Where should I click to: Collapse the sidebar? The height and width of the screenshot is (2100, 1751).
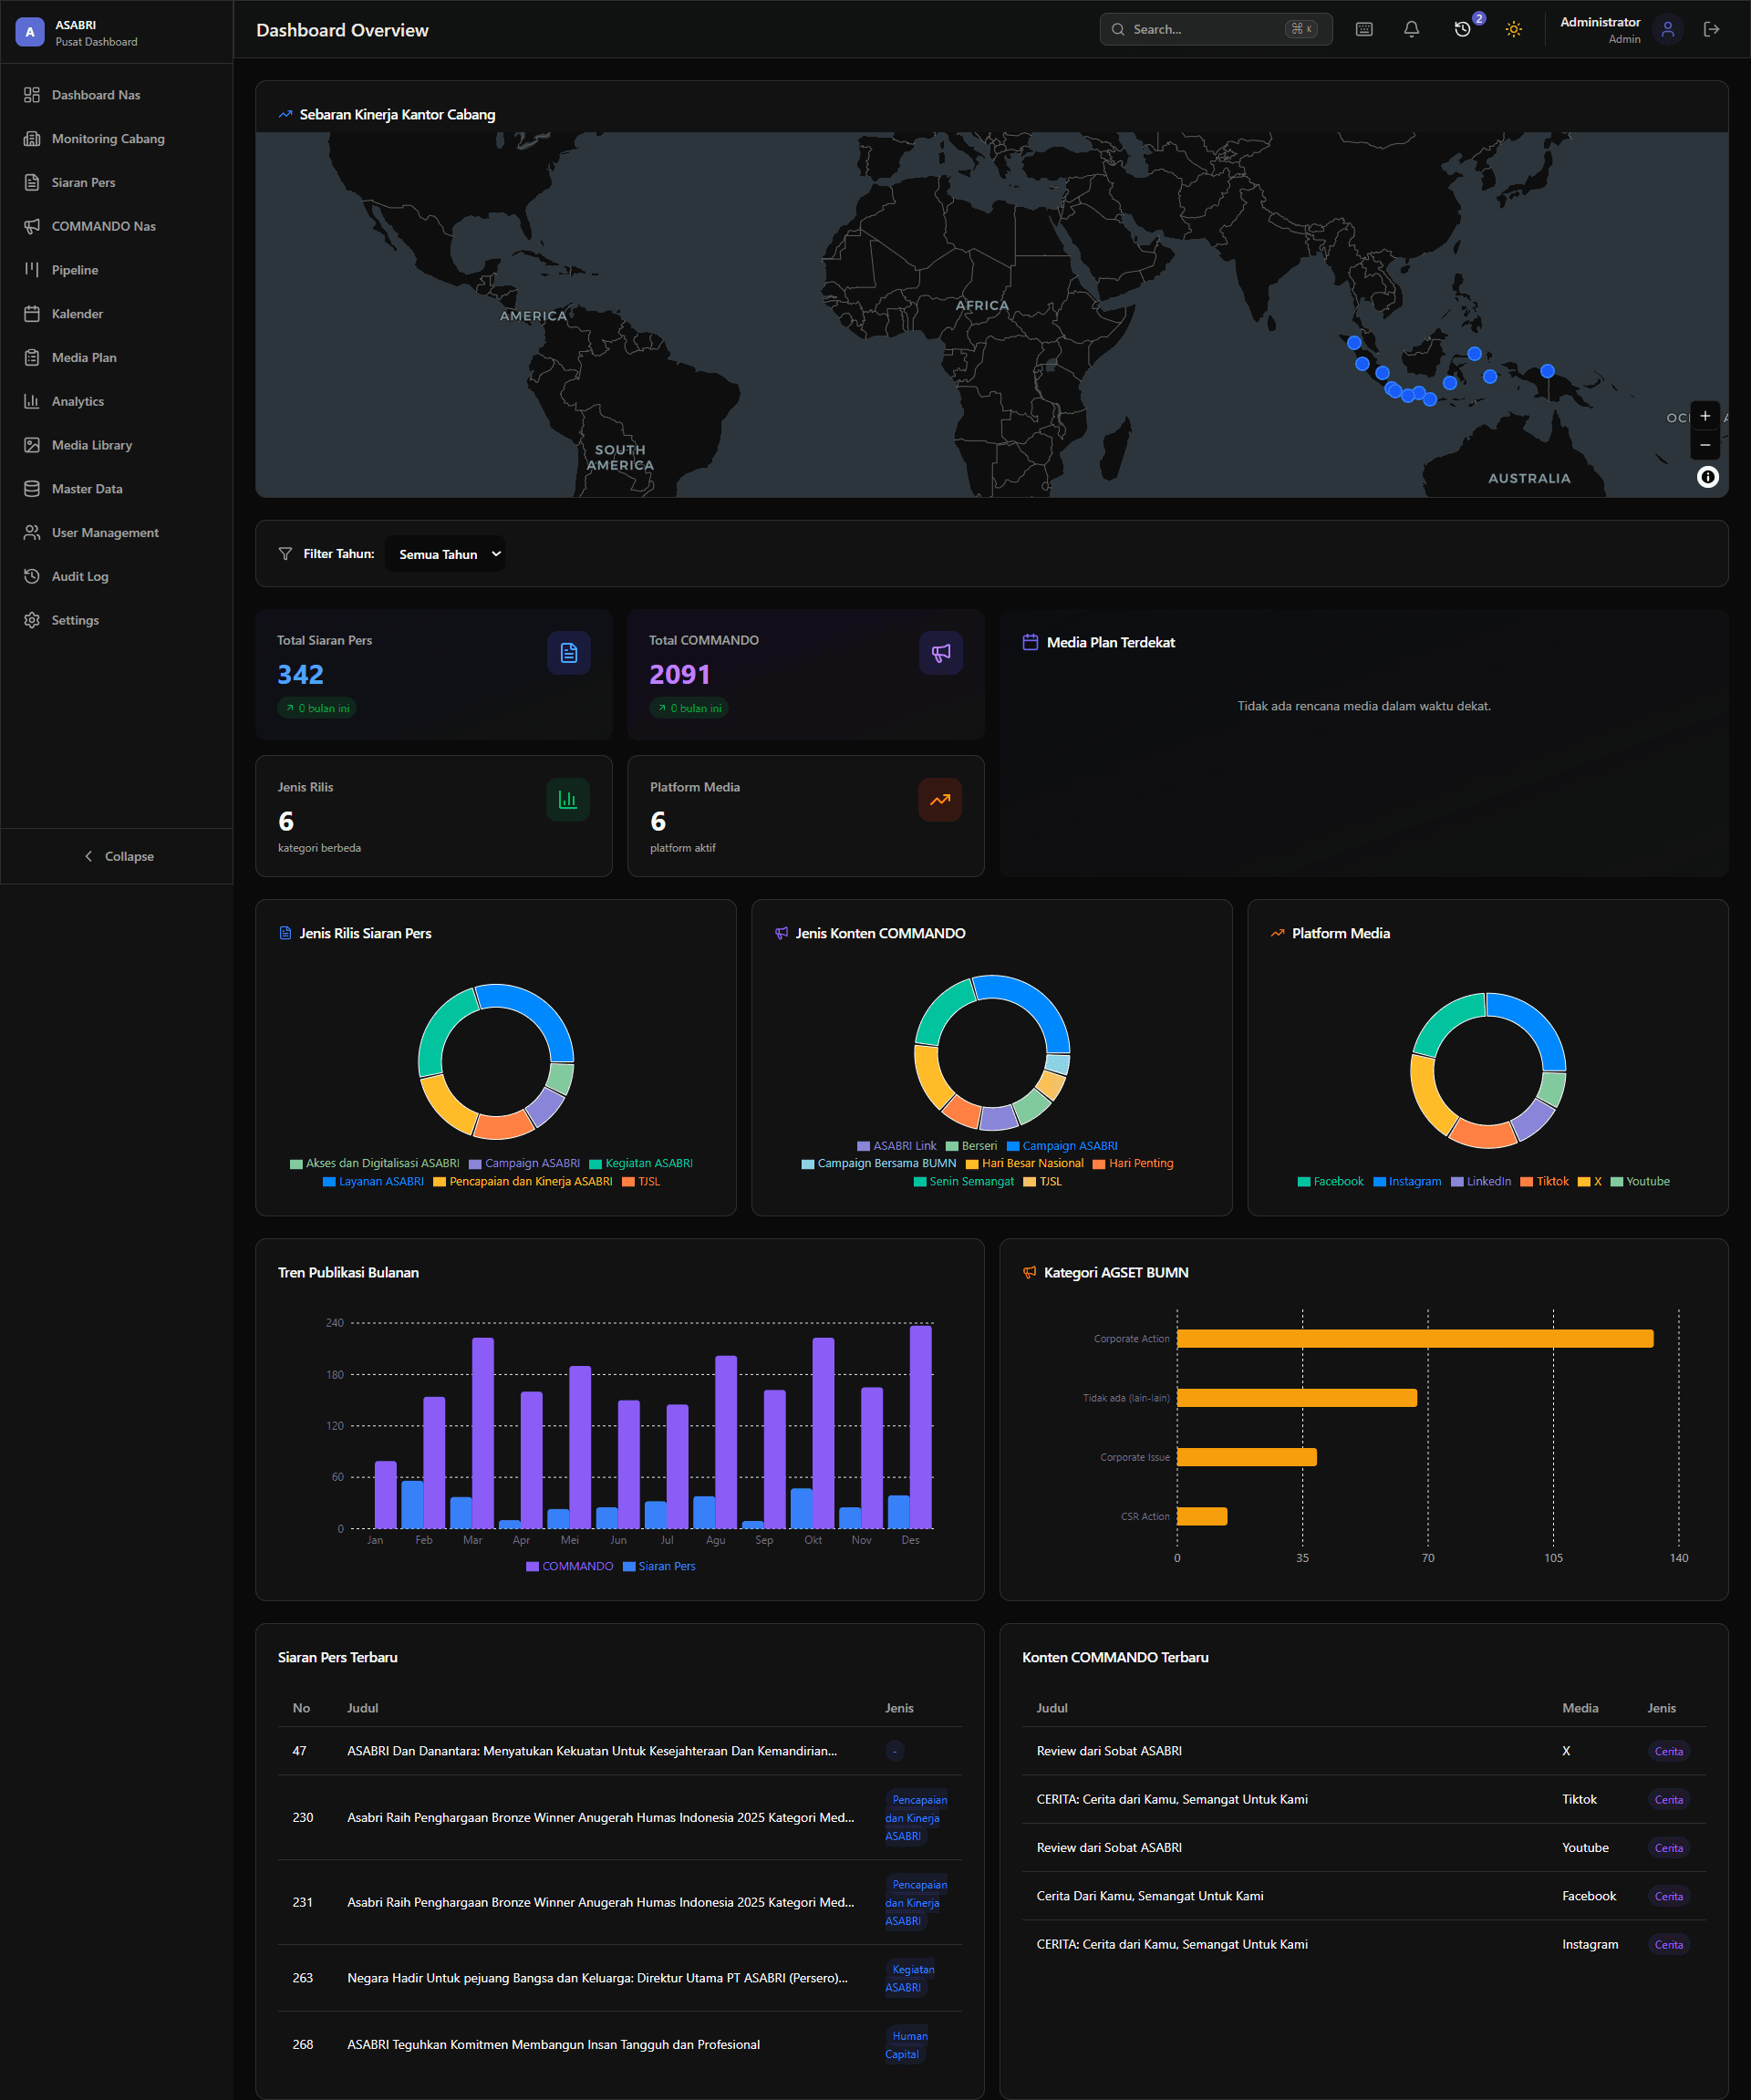tap(117, 856)
